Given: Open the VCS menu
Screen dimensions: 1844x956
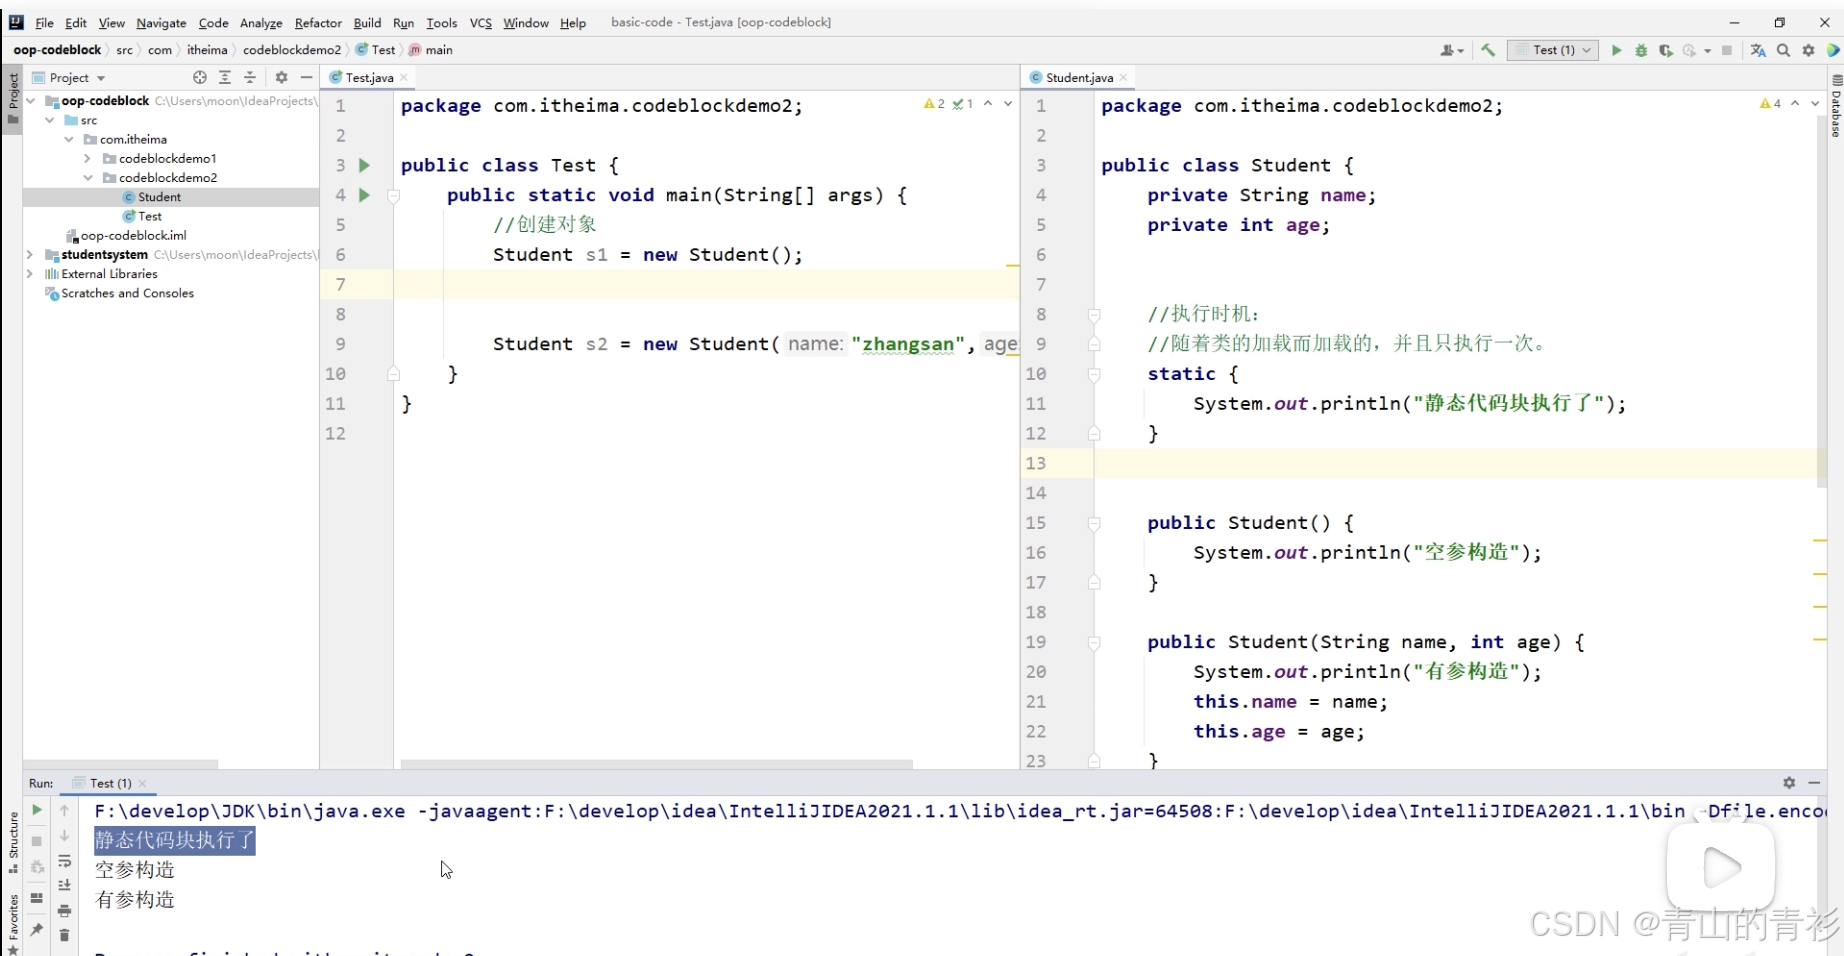Looking at the screenshot, I should pos(481,22).
